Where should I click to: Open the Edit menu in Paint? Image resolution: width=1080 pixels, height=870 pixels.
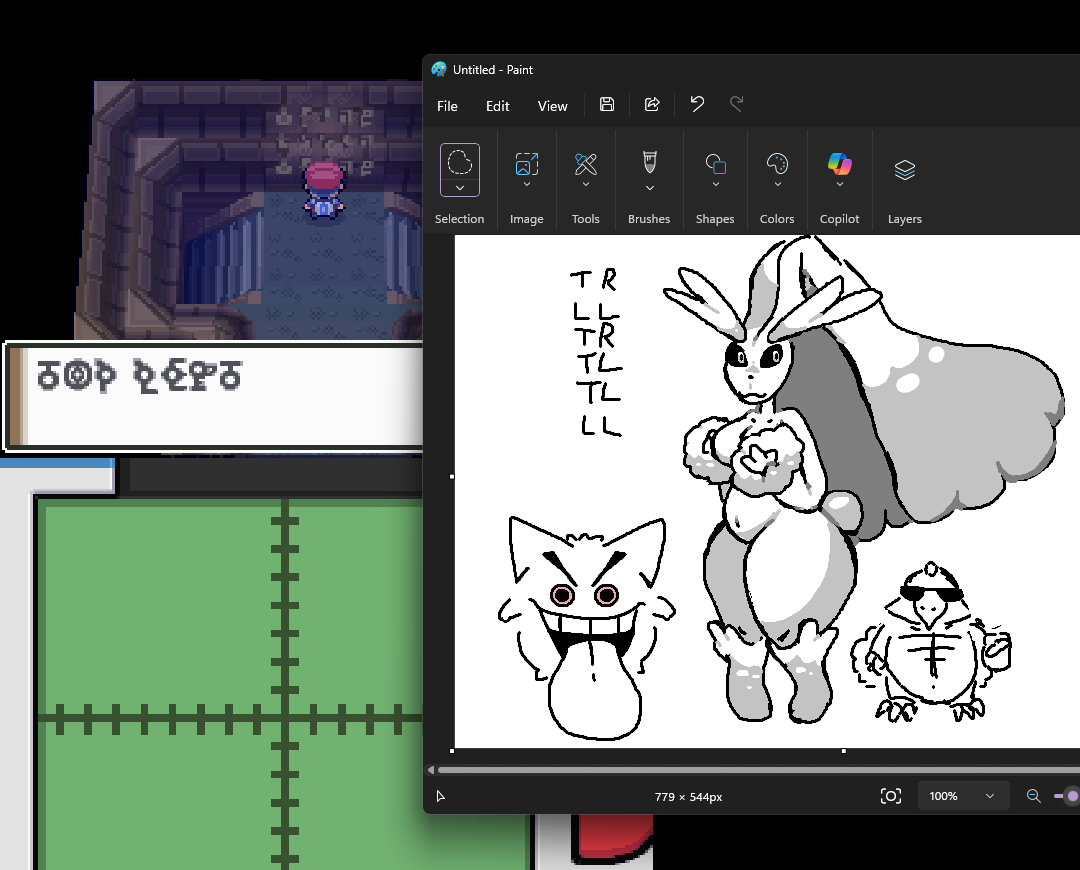click(497, 106)
